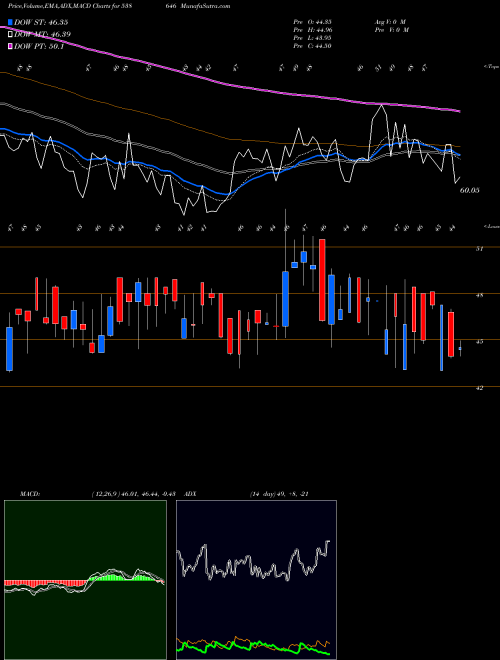The height and width of the screenshot is (660, 500).
Task: Click the 60.05 price label on line chart
Action: coord(470,190)
